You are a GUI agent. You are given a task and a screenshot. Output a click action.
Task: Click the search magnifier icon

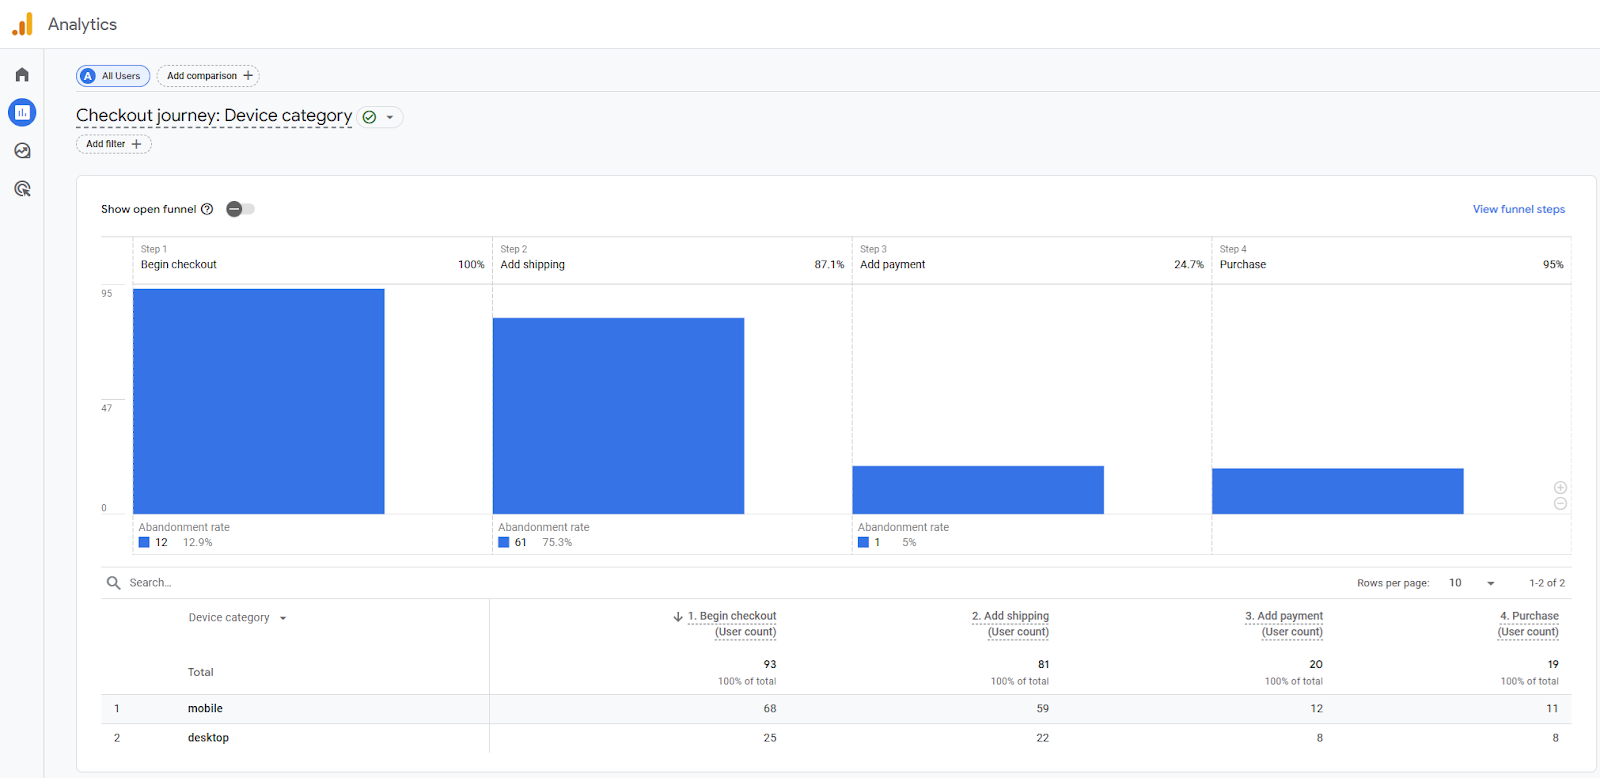coord(114,583)
